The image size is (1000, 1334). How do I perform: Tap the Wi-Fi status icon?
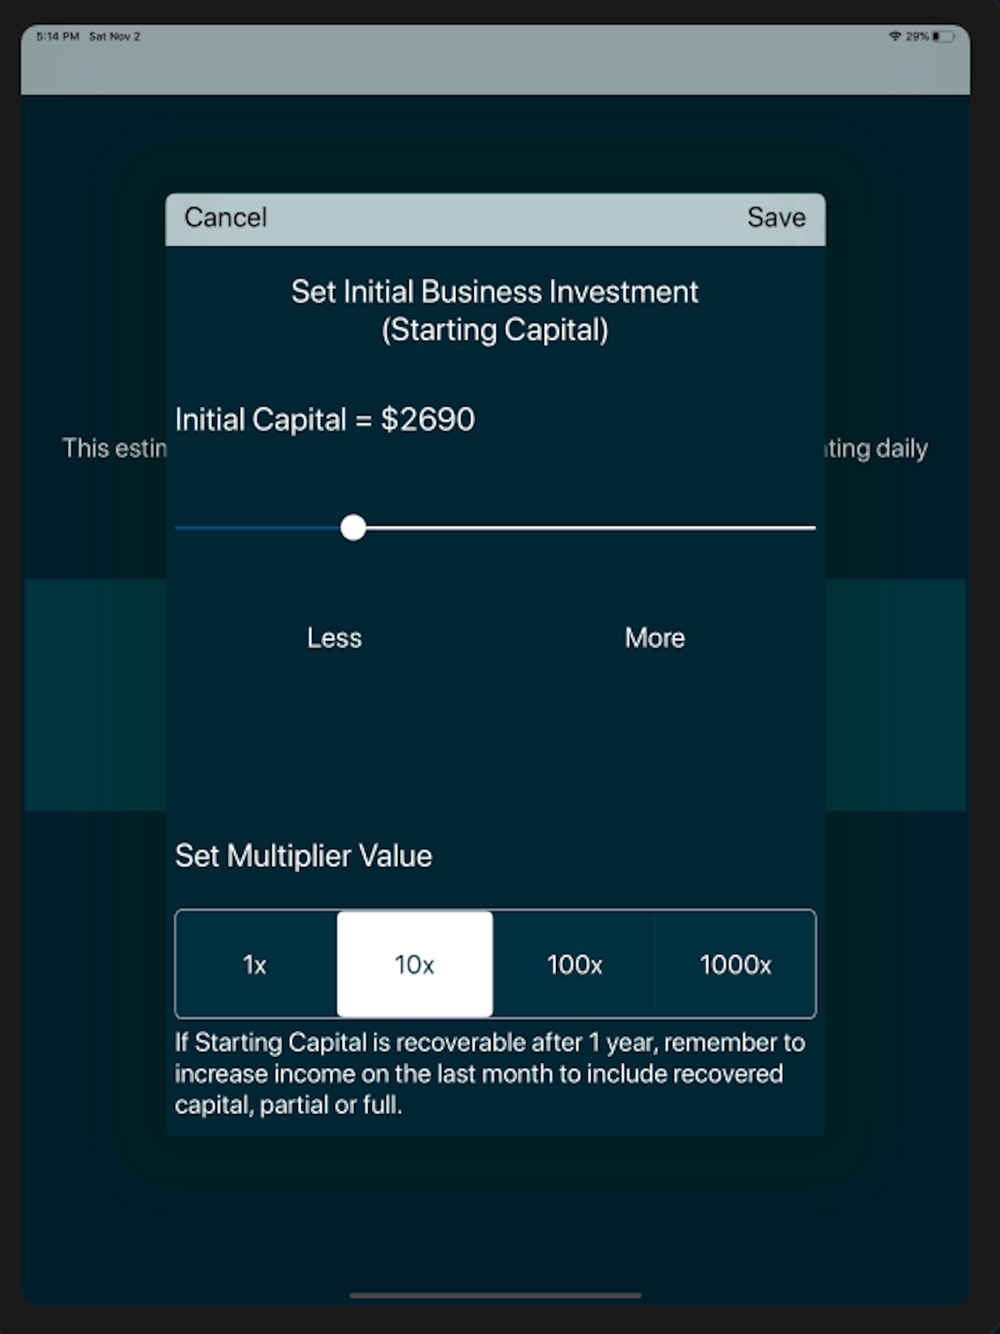click(895, 37)
